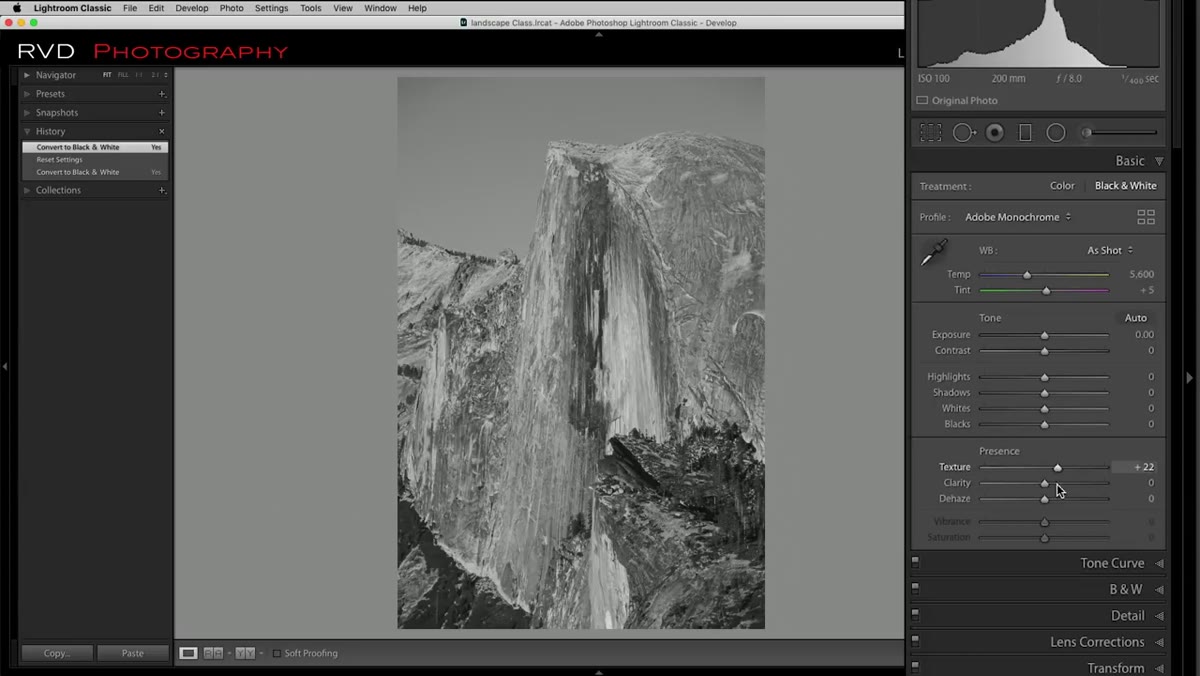Pick the White Balance eyedropper tool
The height and width of the screenshot is (676, 1200).
933,252
